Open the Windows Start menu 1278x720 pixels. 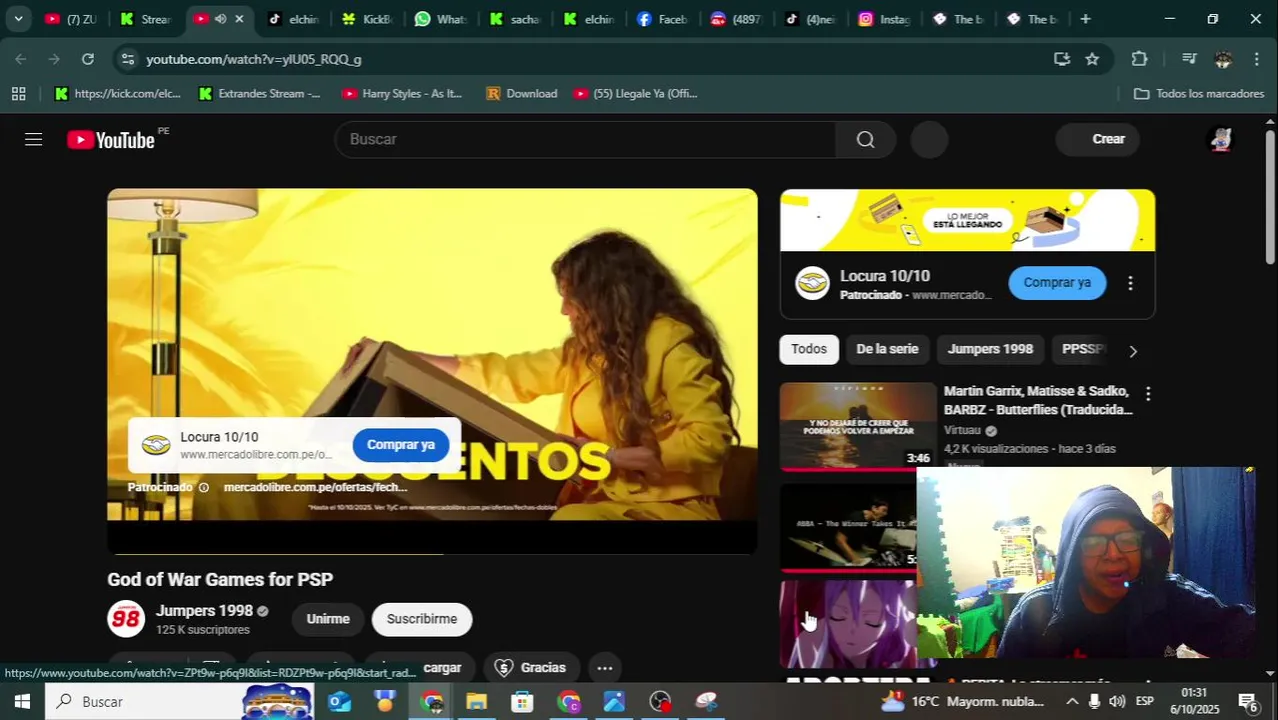21,701
